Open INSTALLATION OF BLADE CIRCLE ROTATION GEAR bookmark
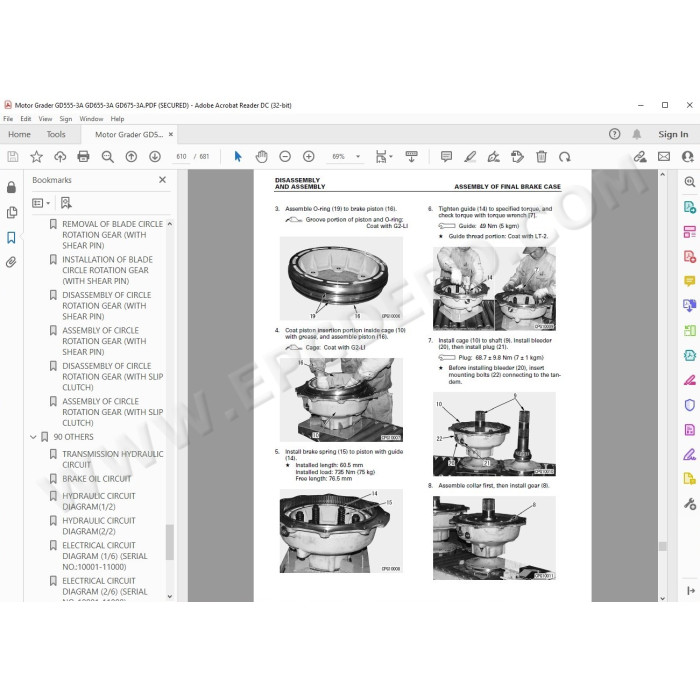This screenshot has height=700, width=700. tap(107, 270)
